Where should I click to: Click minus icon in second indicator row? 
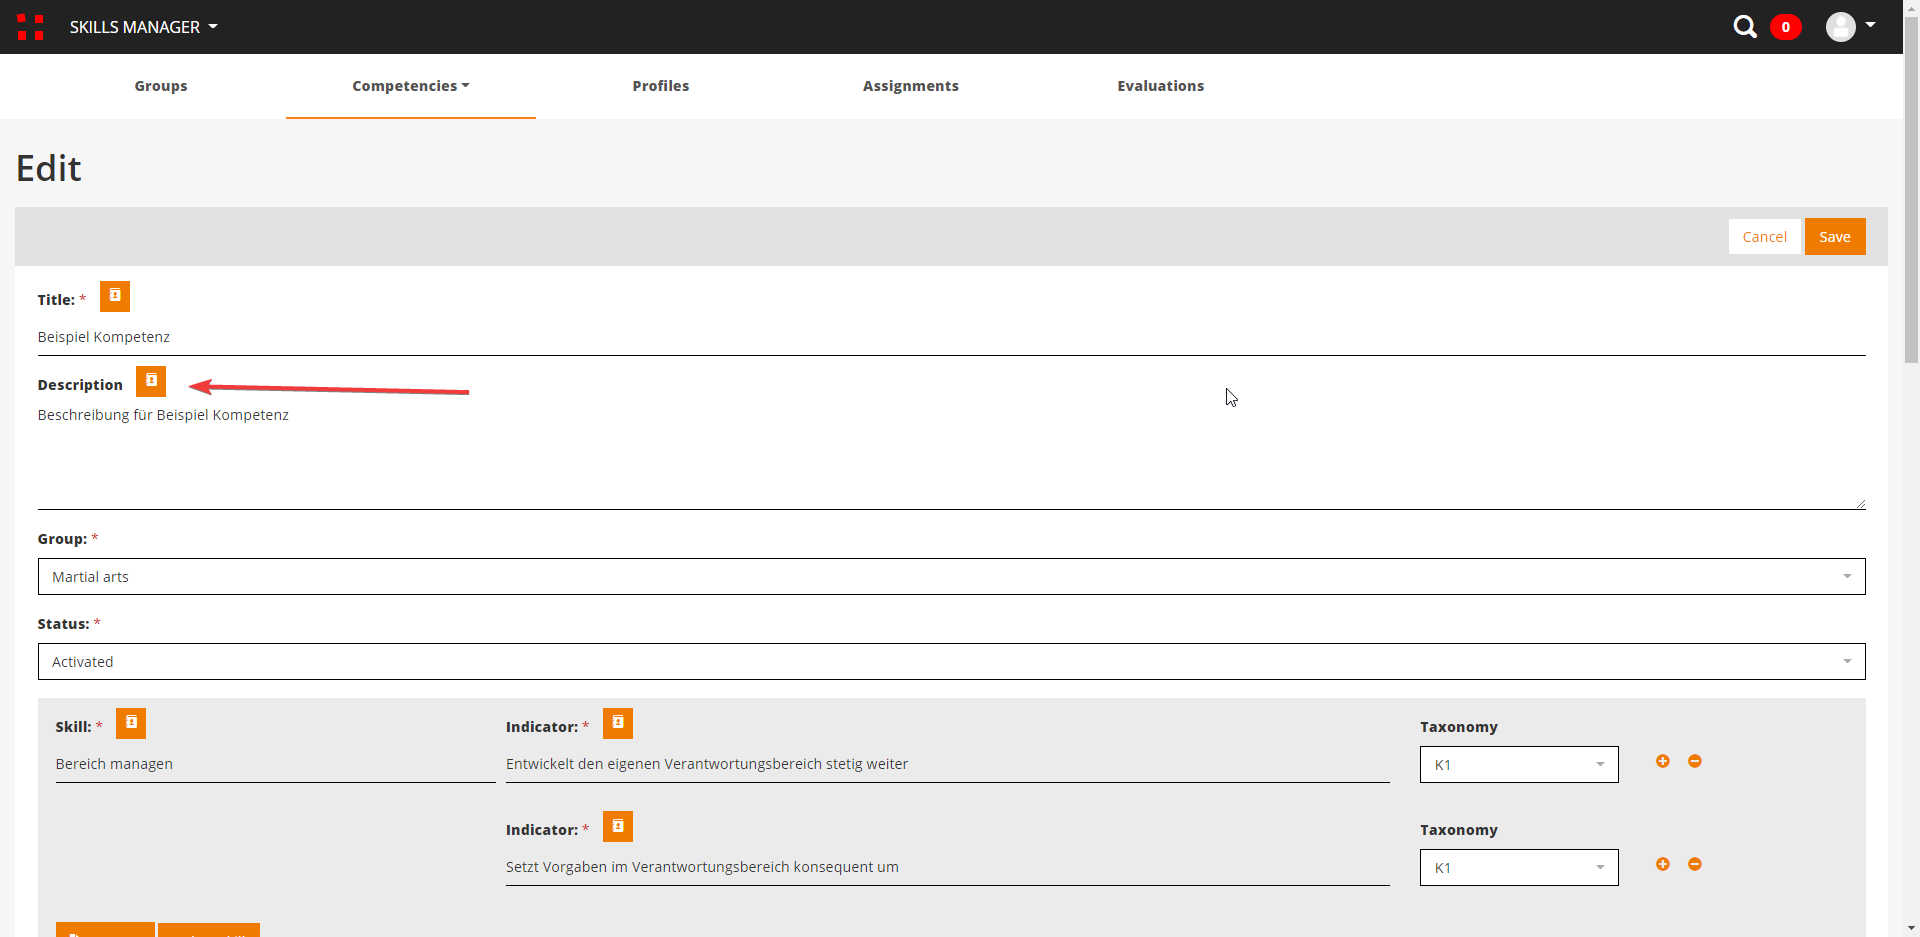(x=1695, y=865)
